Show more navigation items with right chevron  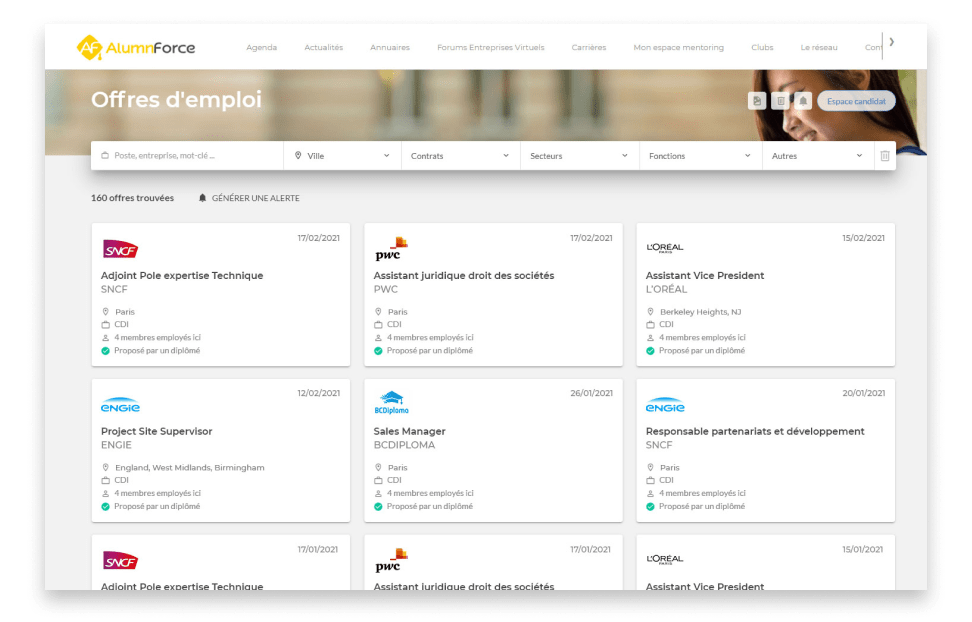point(891,42)
